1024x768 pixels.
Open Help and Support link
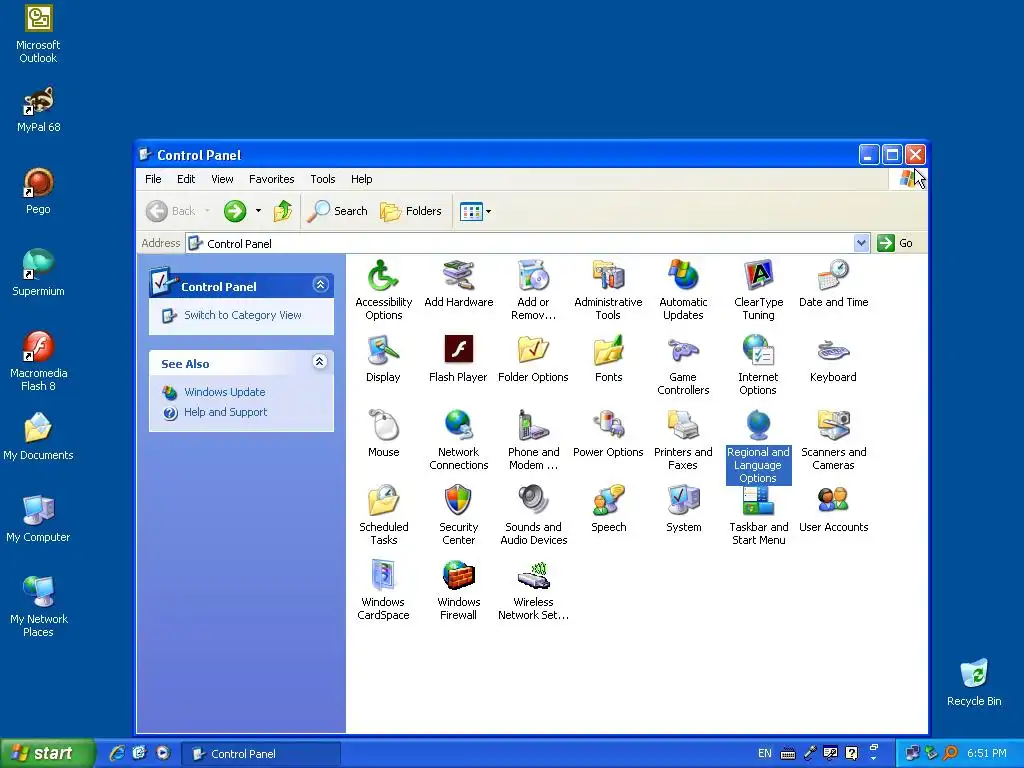tap(225, 412)
